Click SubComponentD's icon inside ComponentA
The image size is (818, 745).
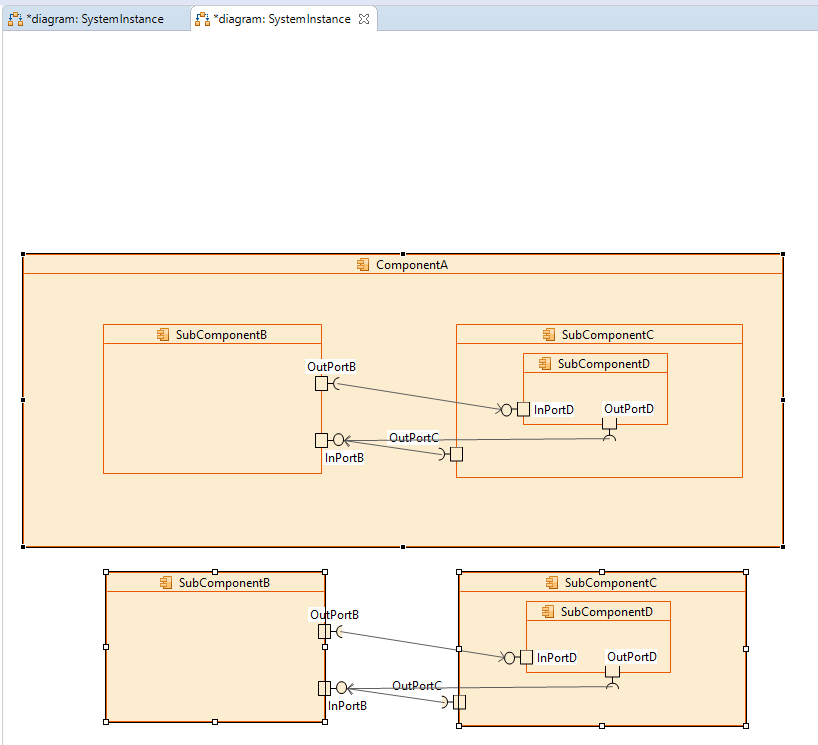[546, 364]
